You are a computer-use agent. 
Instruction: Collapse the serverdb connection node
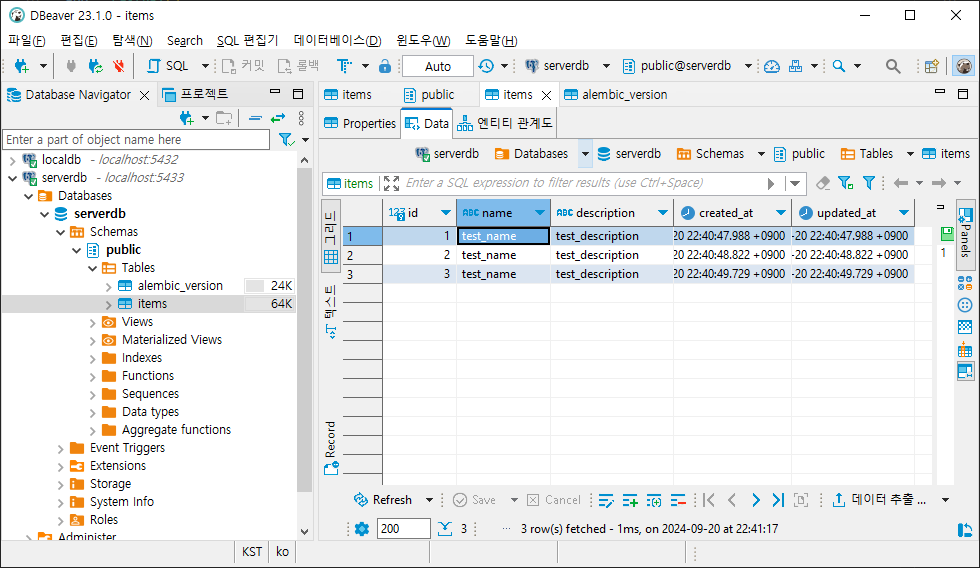point(12,178)
